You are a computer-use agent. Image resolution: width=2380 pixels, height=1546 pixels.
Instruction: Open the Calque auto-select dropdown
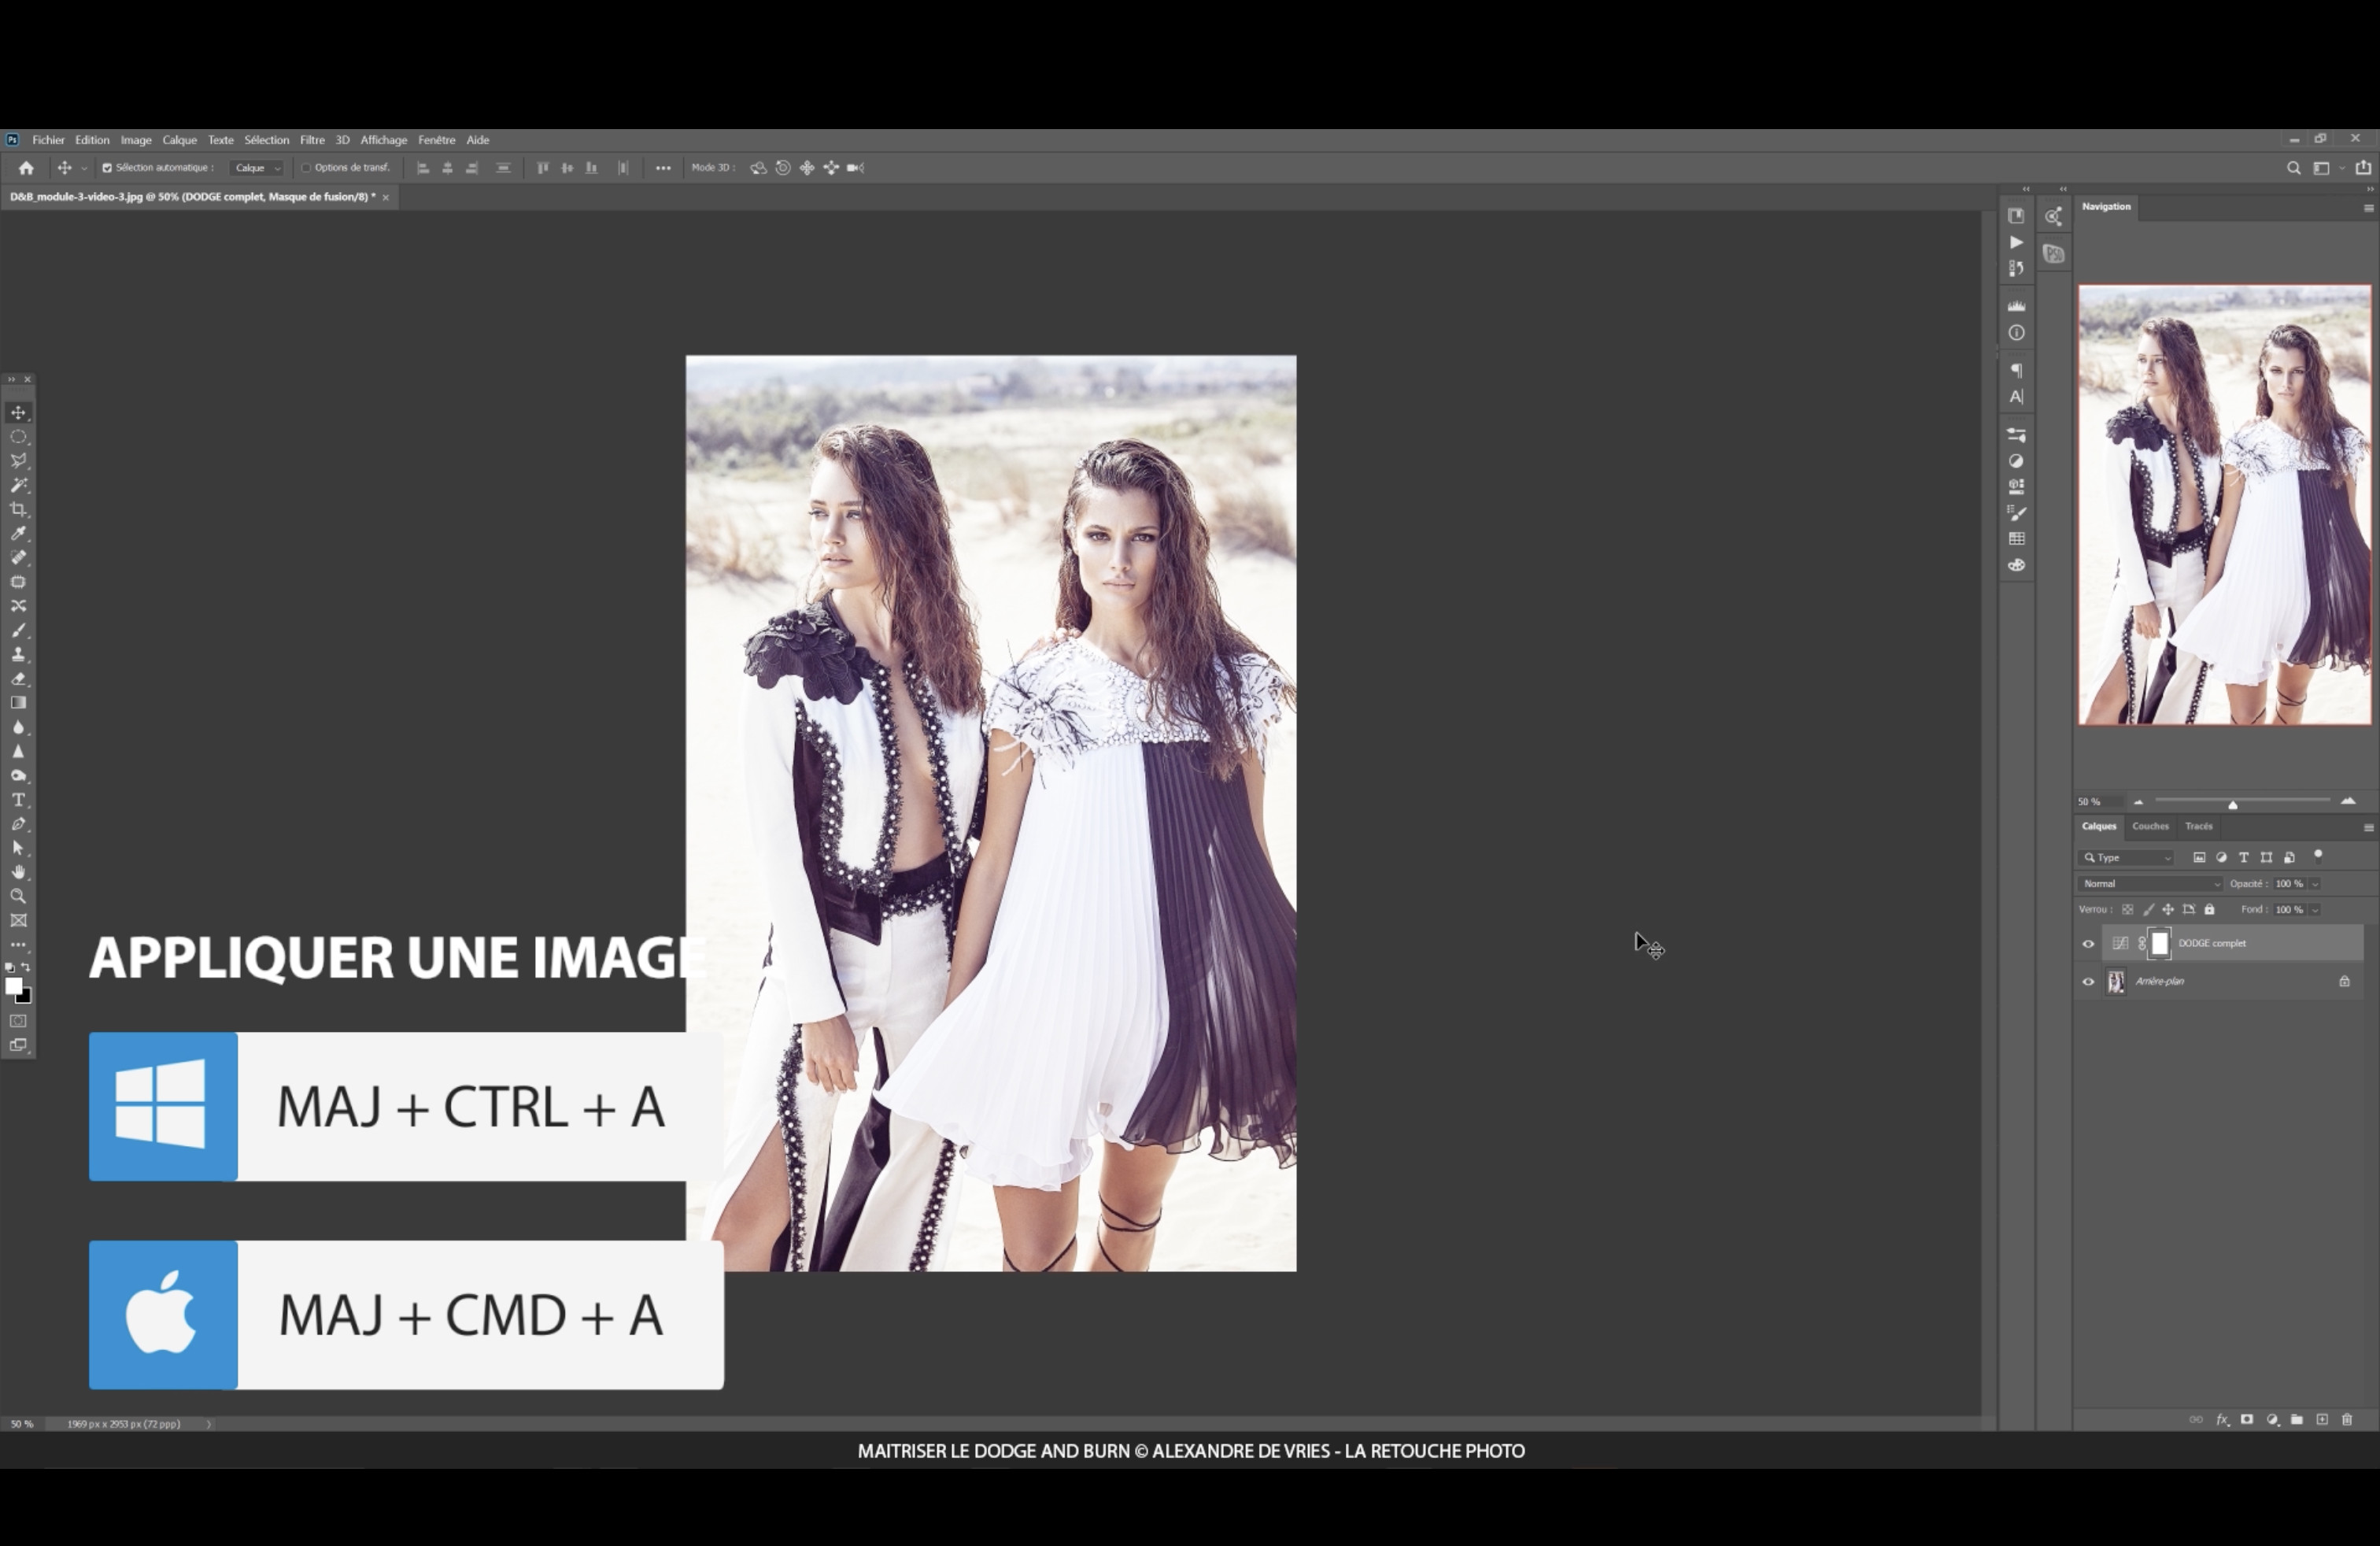[257, 168]
